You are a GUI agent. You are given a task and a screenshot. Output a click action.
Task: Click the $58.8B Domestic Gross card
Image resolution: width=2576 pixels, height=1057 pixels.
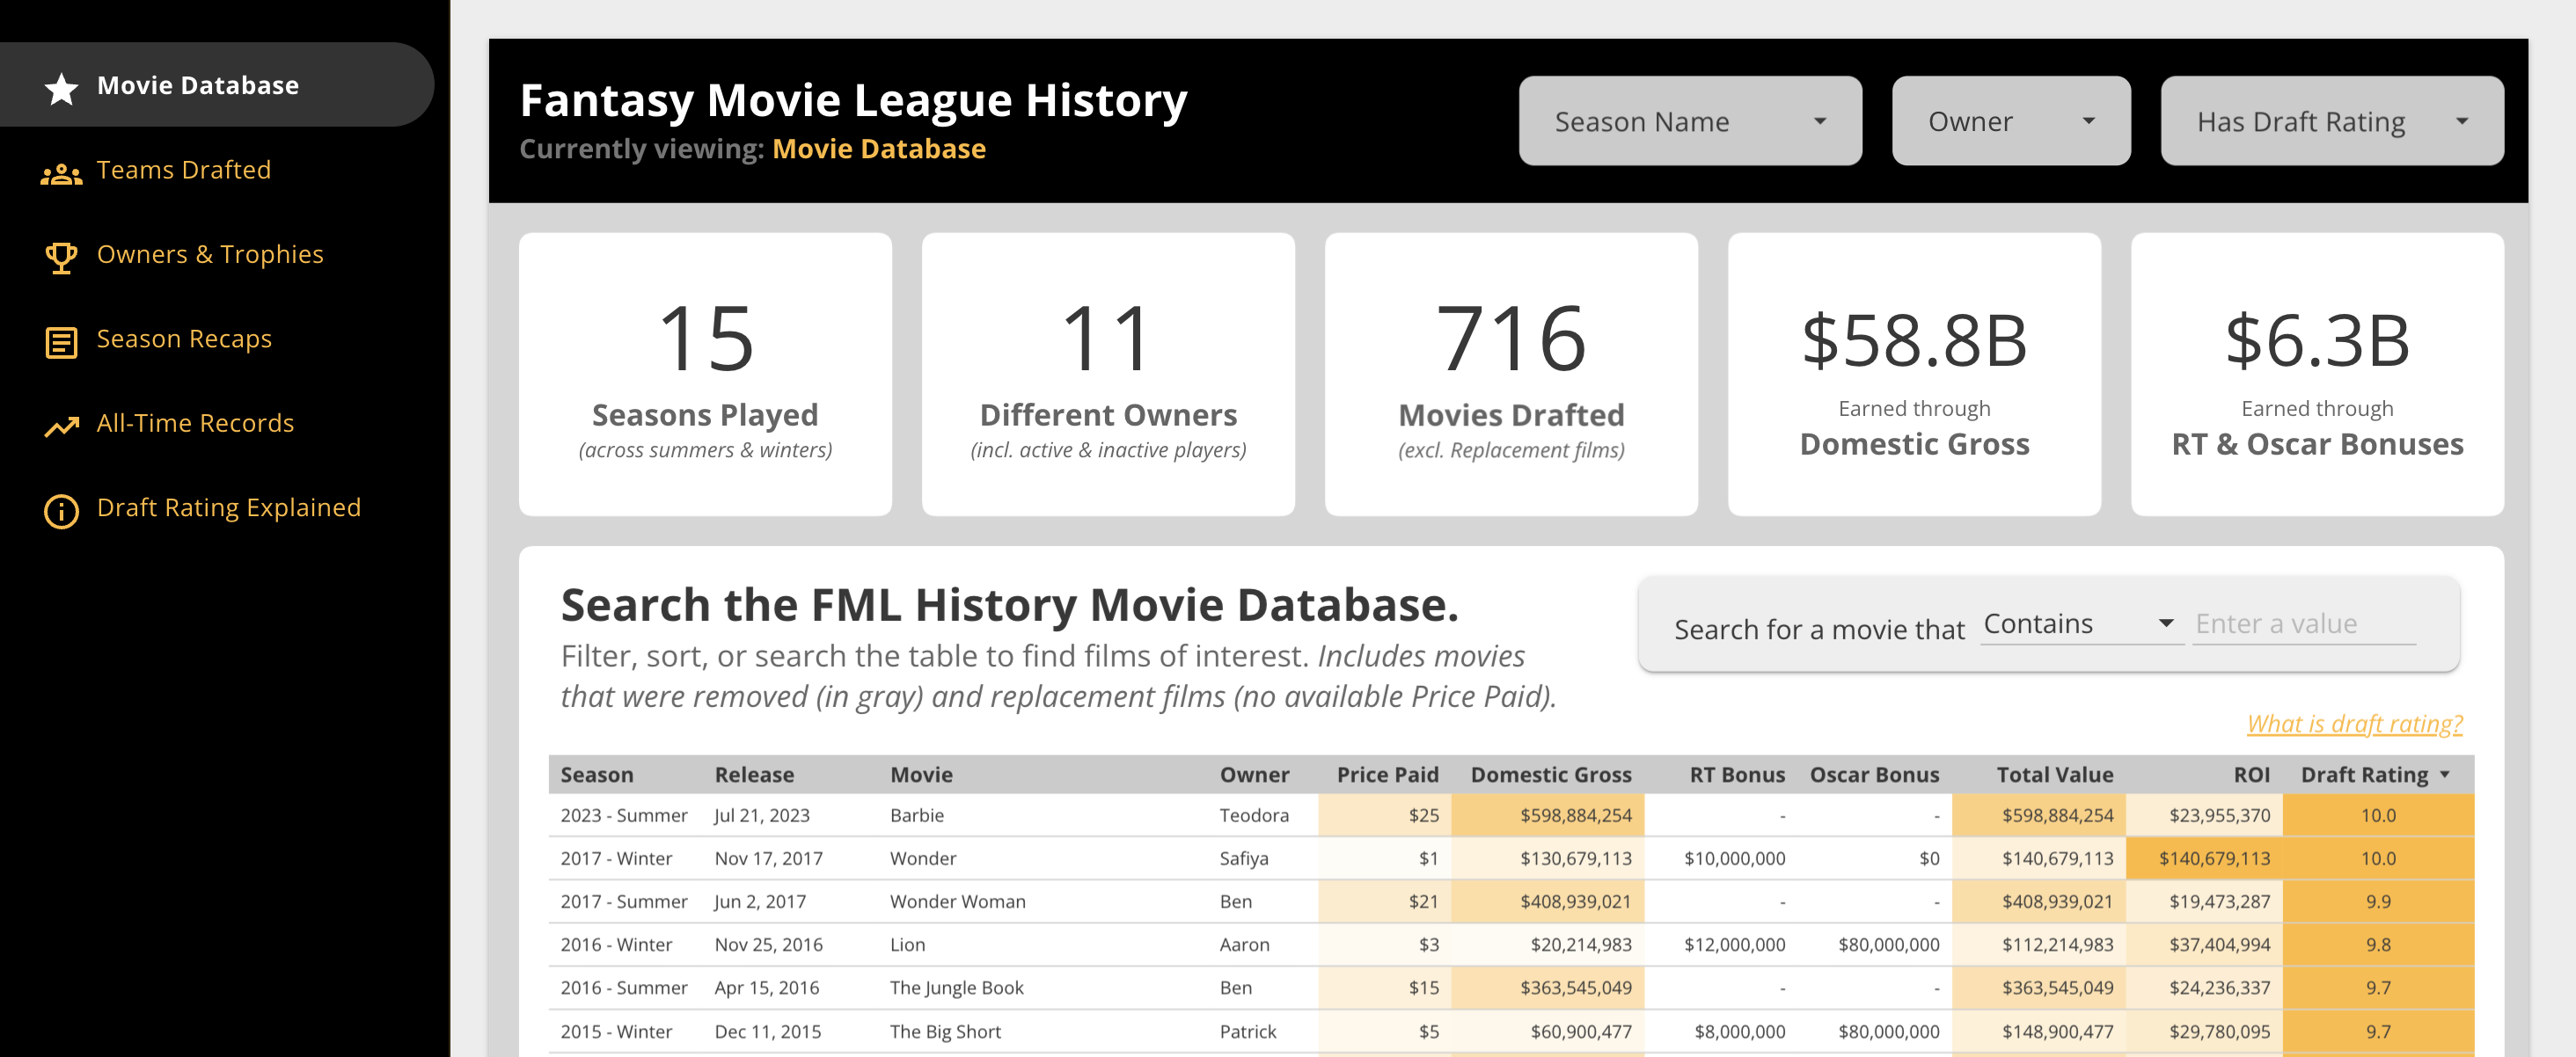point(1914,375)
